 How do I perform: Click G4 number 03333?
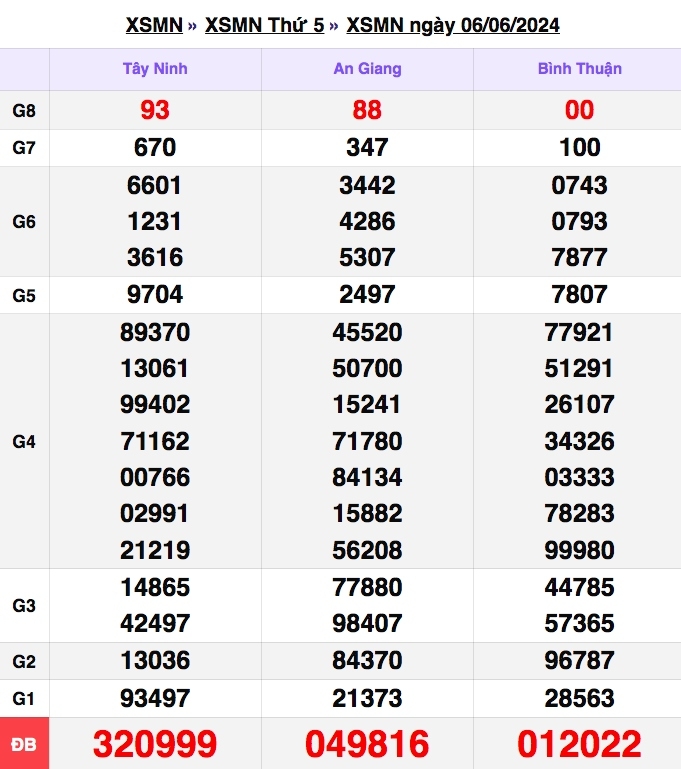point(580,477)
